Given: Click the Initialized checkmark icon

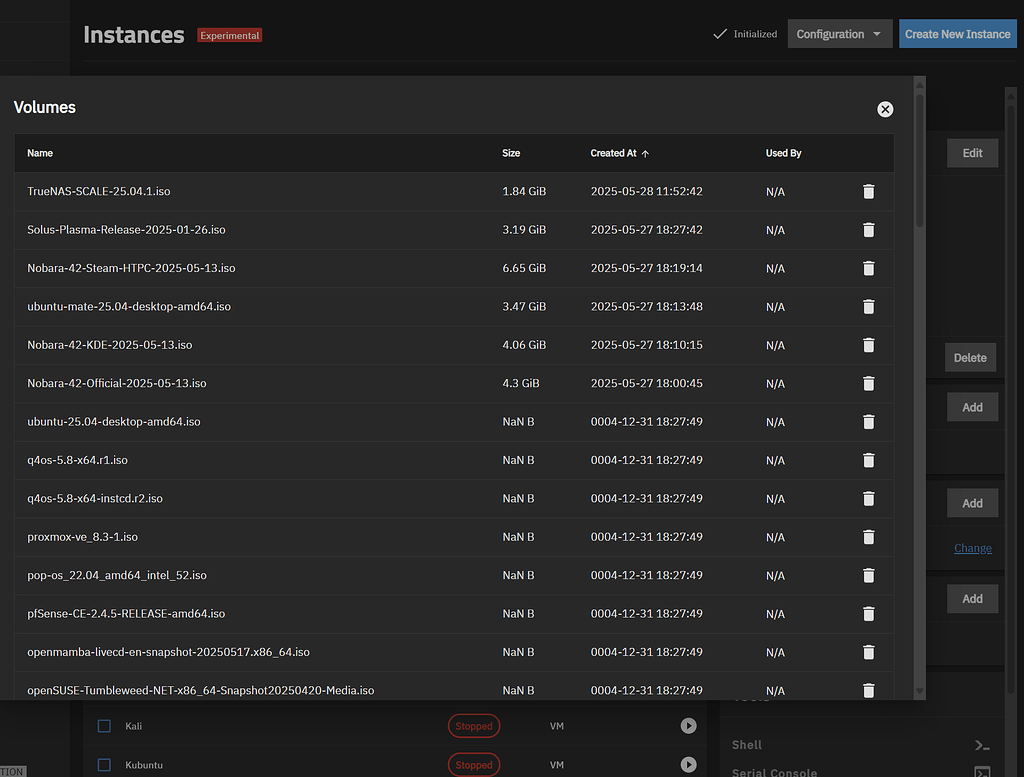Looking at the screenshot, I should [x=719, y=33].
